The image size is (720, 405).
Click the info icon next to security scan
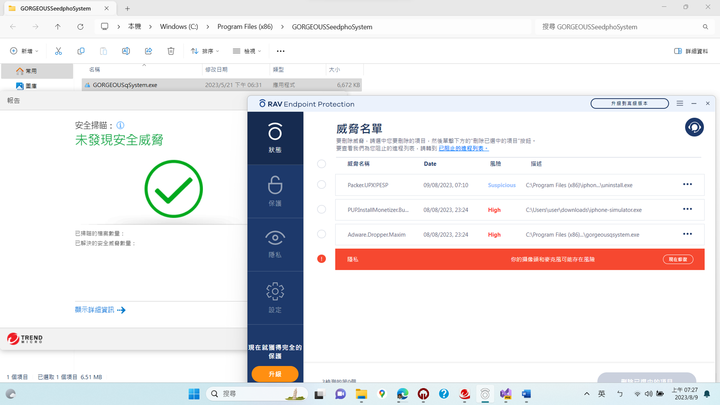pyautogui.click(x=120, y=125)
